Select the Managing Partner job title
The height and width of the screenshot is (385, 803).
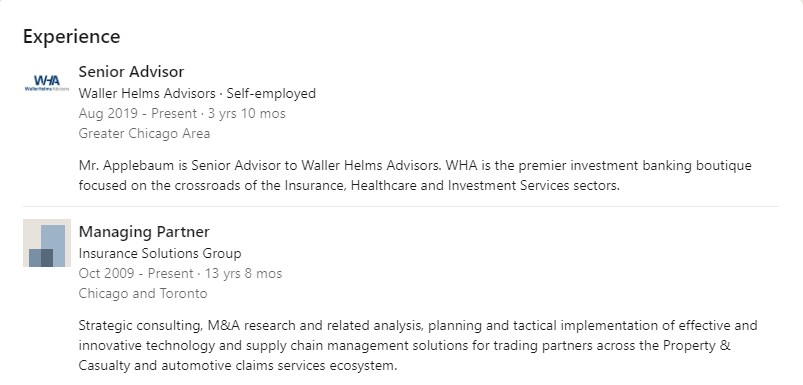tap(144, 231)
